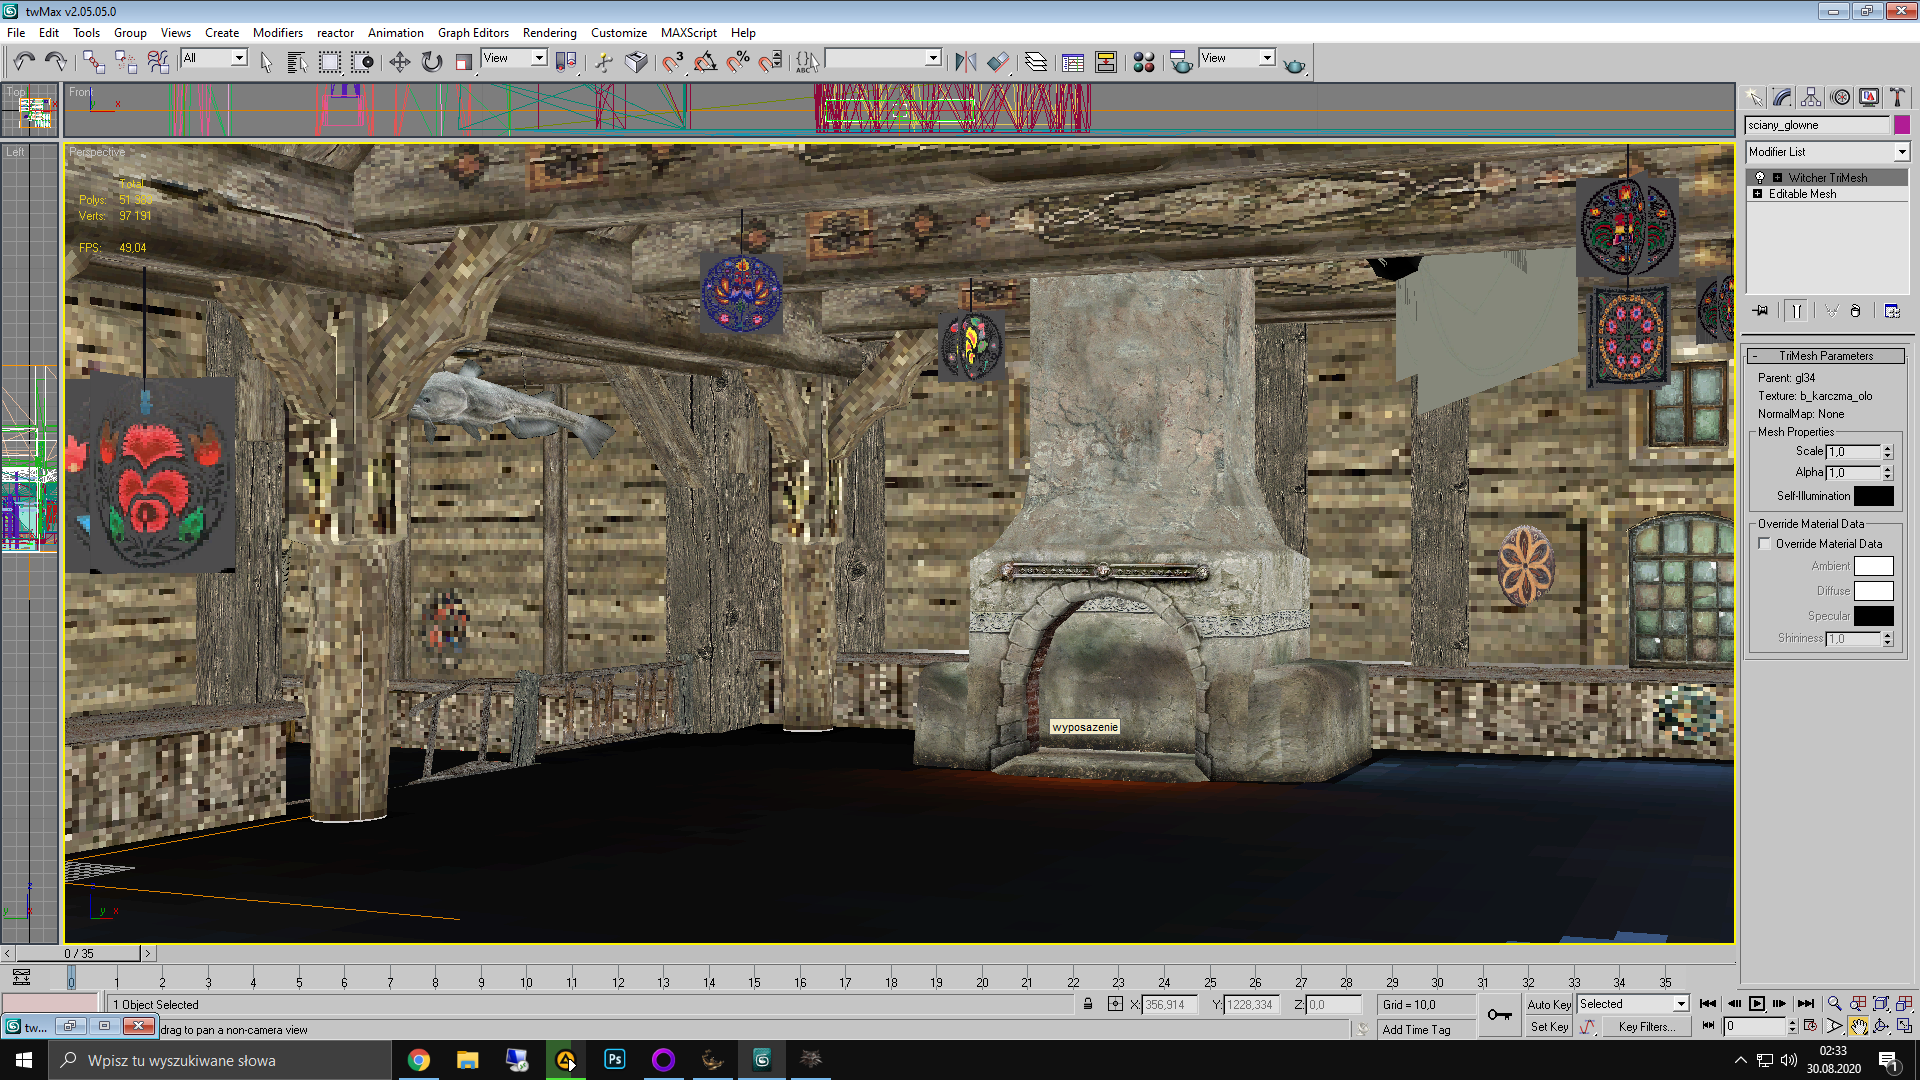Open Mirror Selected Objects tool

(965, 62)
